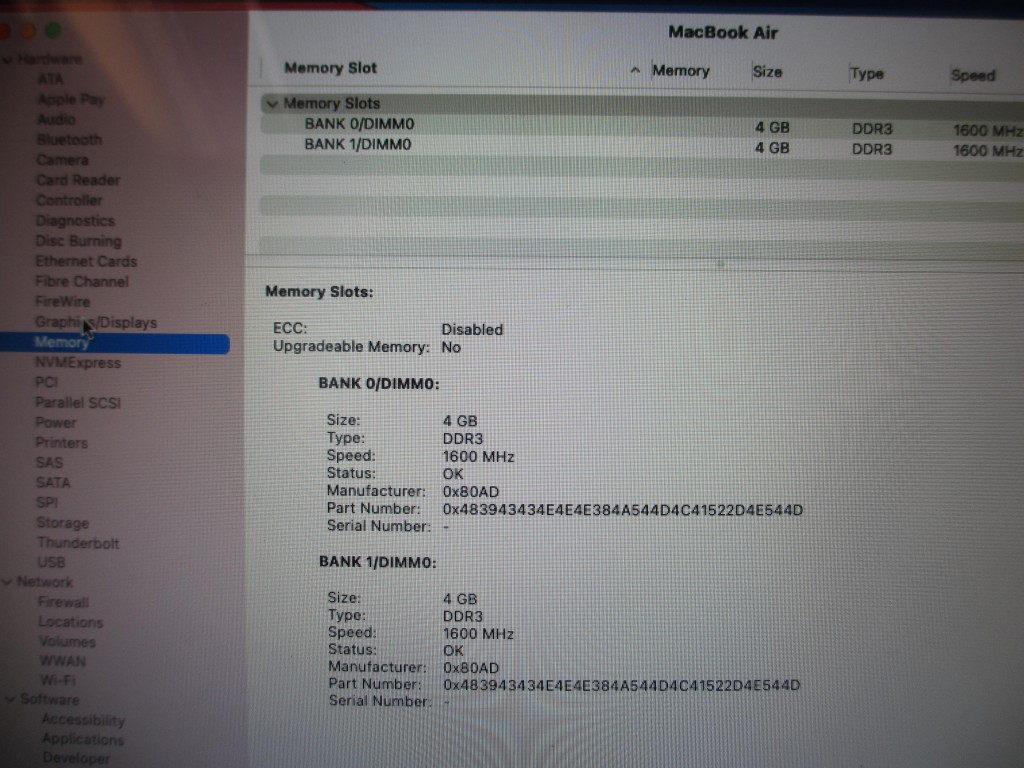Select Volumes under Network
The height and width of the screenshot is (768, 1024).
point(67,642)
